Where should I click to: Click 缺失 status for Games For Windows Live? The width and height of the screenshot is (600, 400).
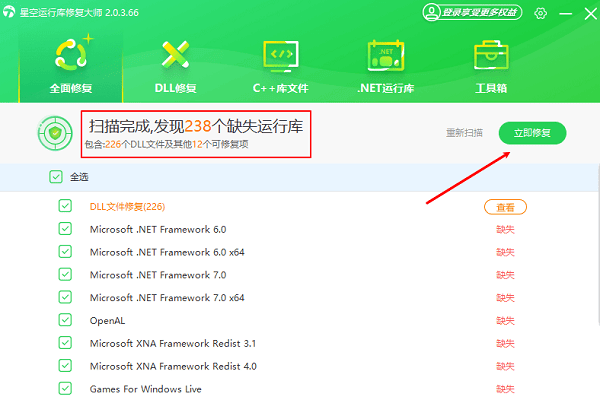tap(505, 389)
